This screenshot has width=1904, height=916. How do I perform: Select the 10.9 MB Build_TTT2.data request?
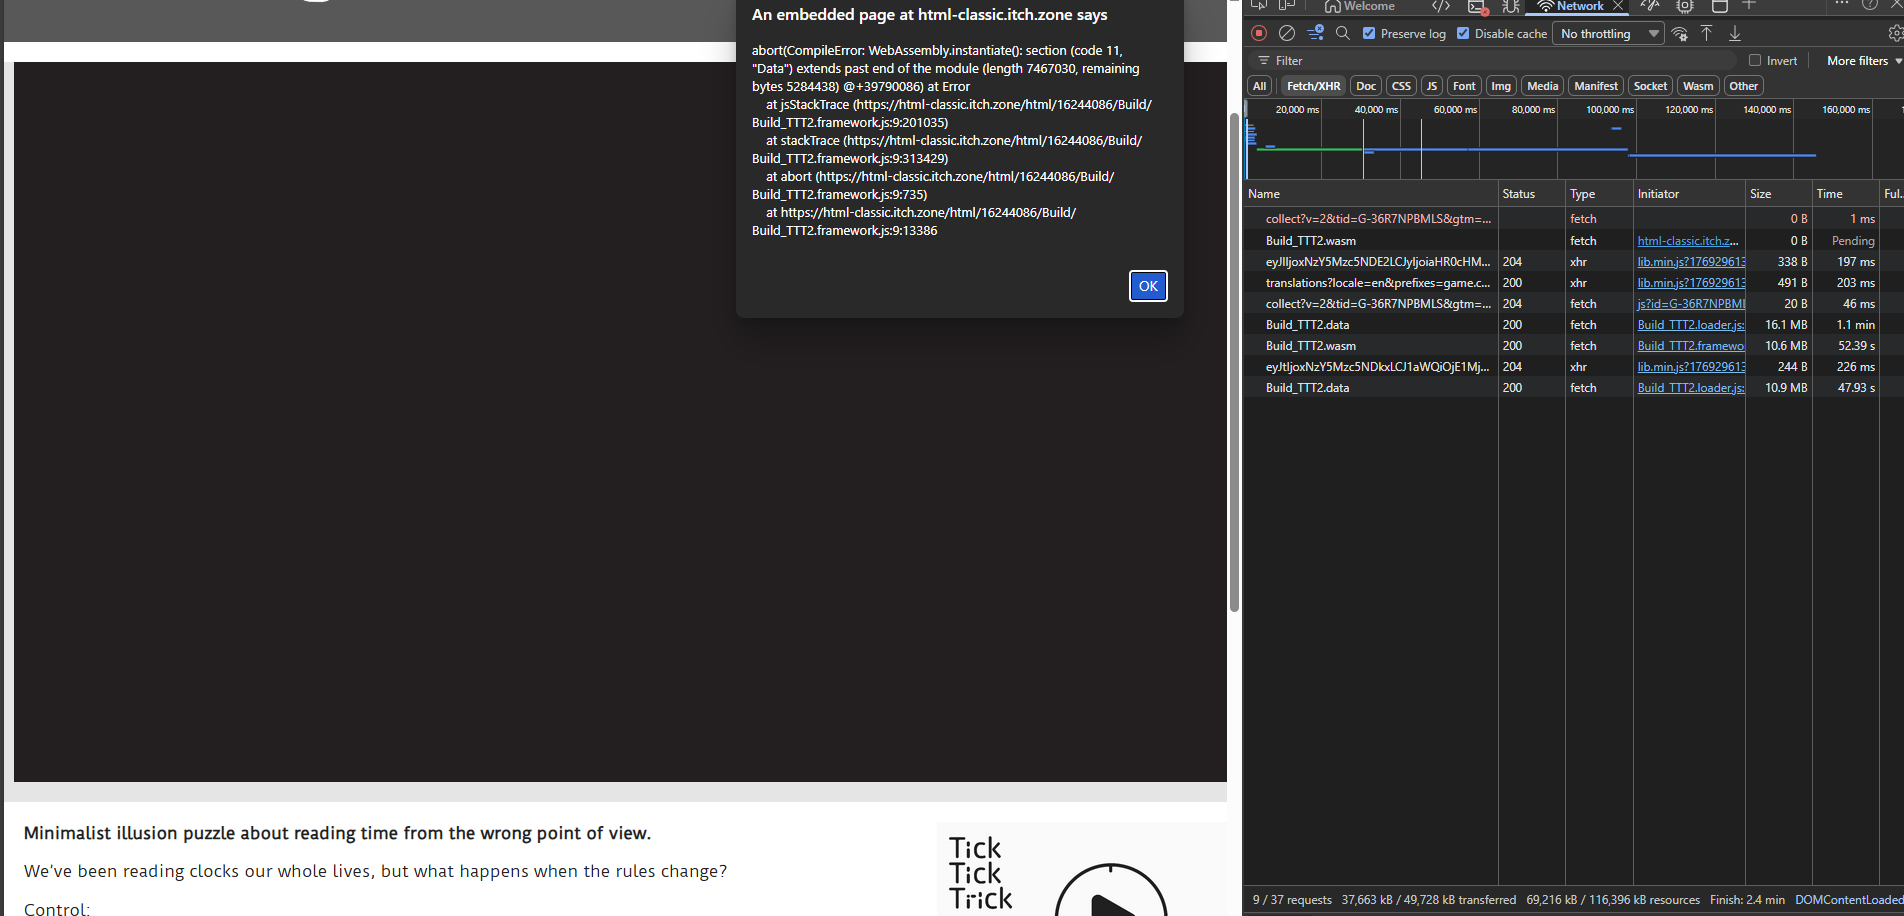1573,388
